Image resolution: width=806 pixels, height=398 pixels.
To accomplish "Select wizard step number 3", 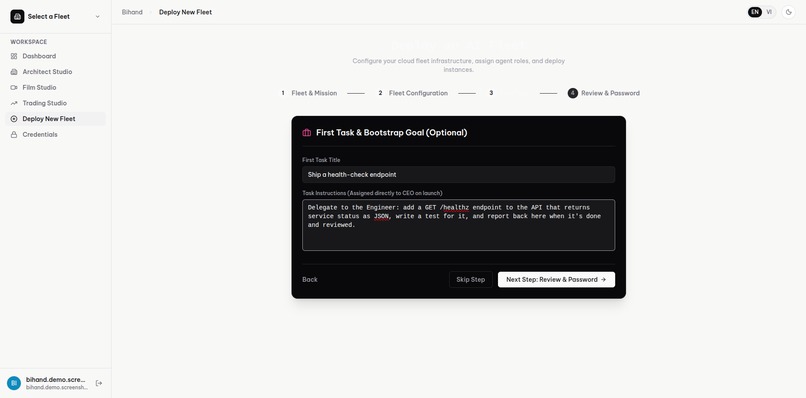I will (491, 93).
